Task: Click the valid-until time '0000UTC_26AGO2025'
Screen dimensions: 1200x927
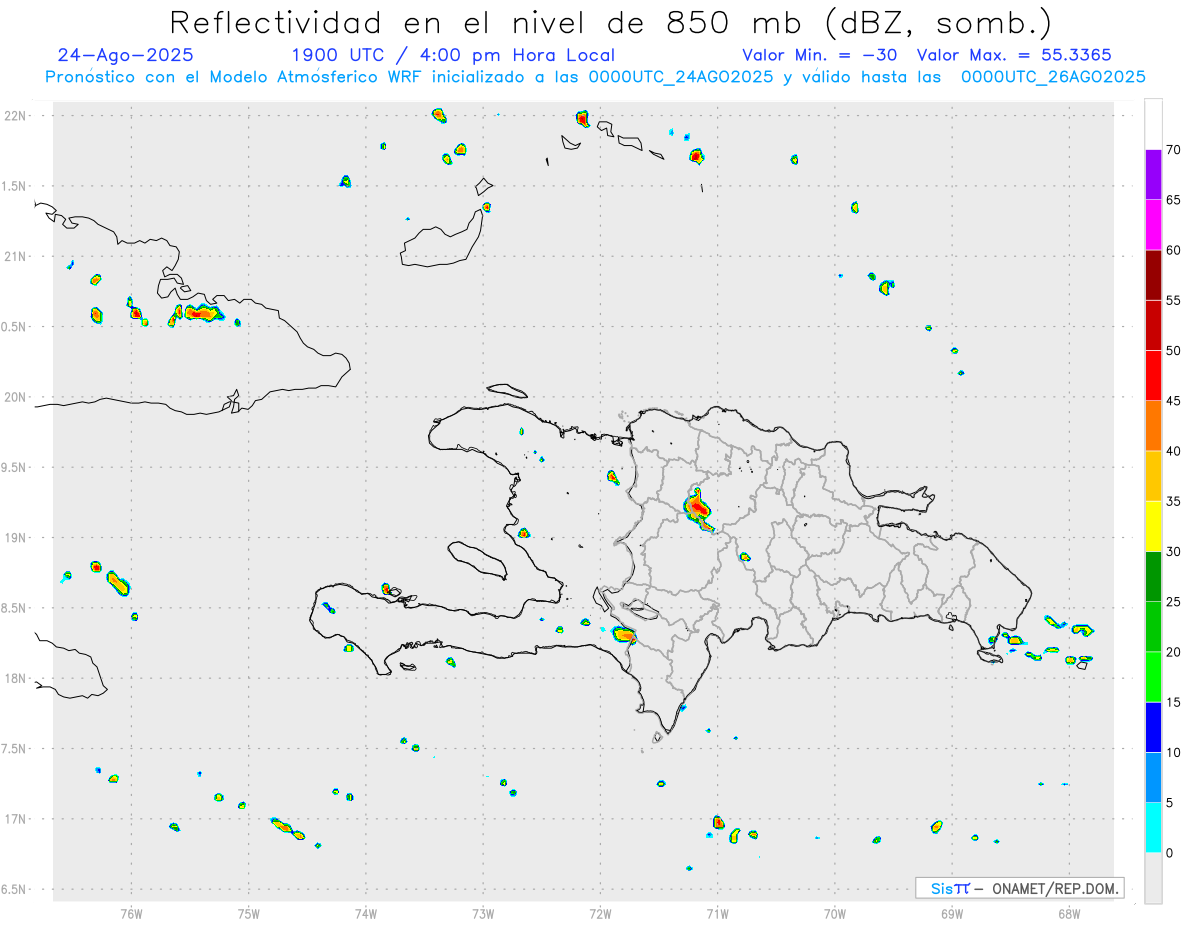Action: [x=1053, y=77]
